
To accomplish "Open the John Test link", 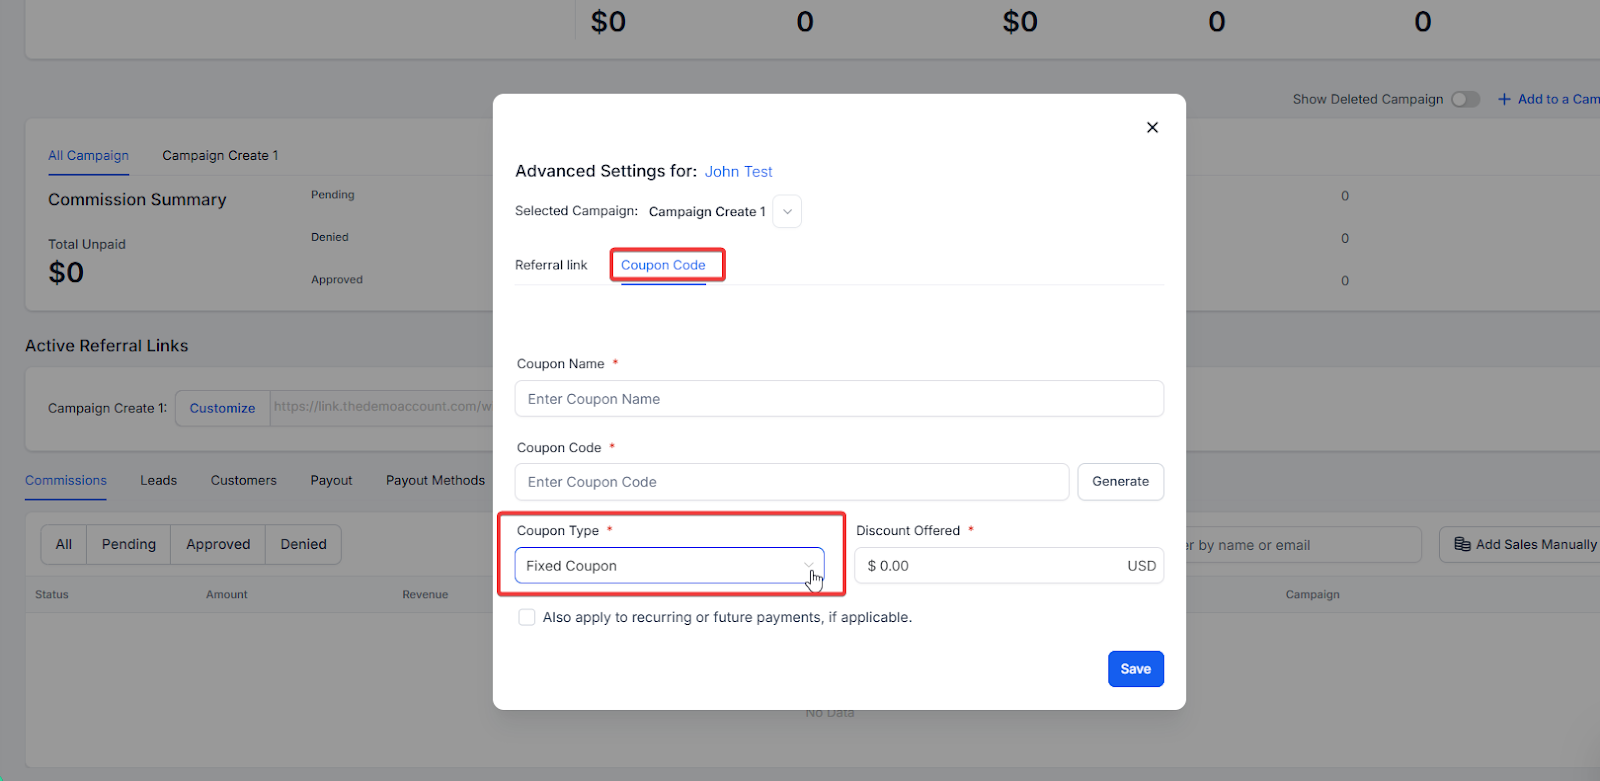I will coord(738,171).
